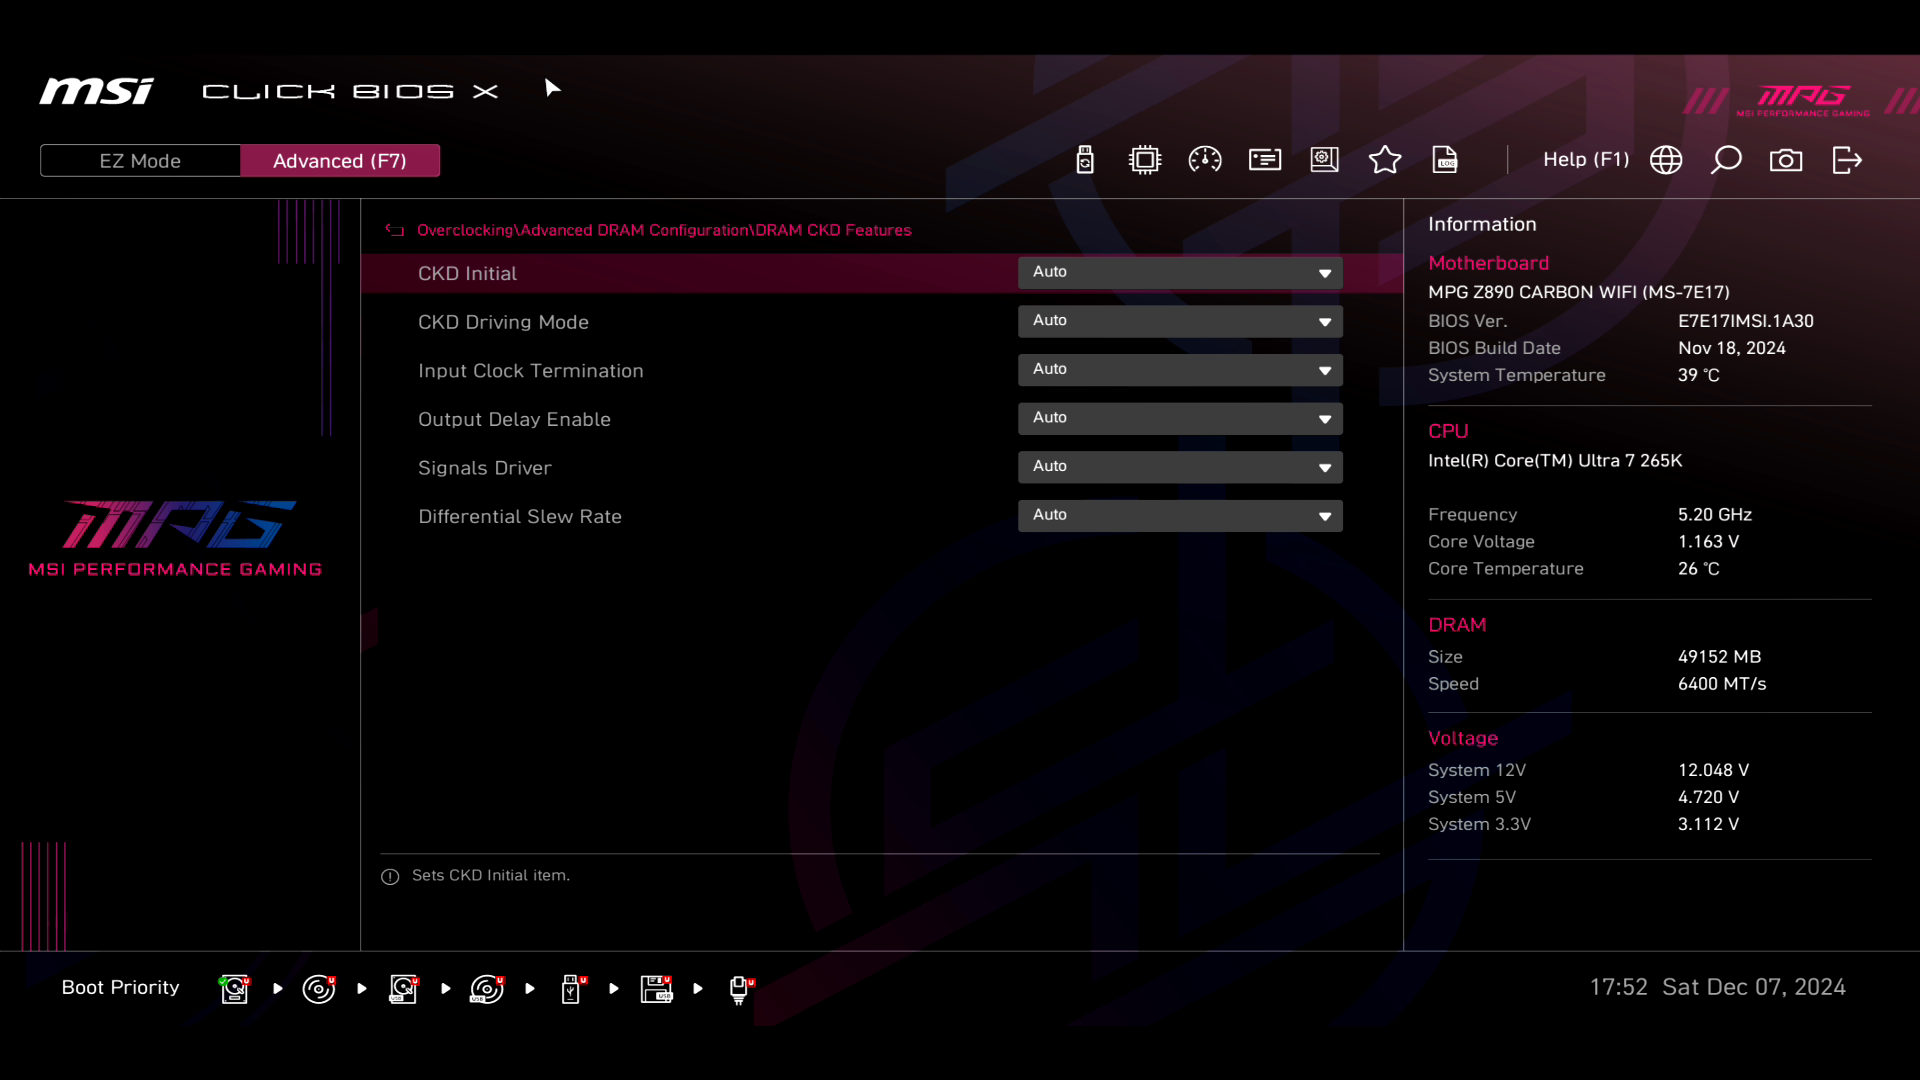Click the network boot device icon
1920x1080 pixels.
point(740,989)
